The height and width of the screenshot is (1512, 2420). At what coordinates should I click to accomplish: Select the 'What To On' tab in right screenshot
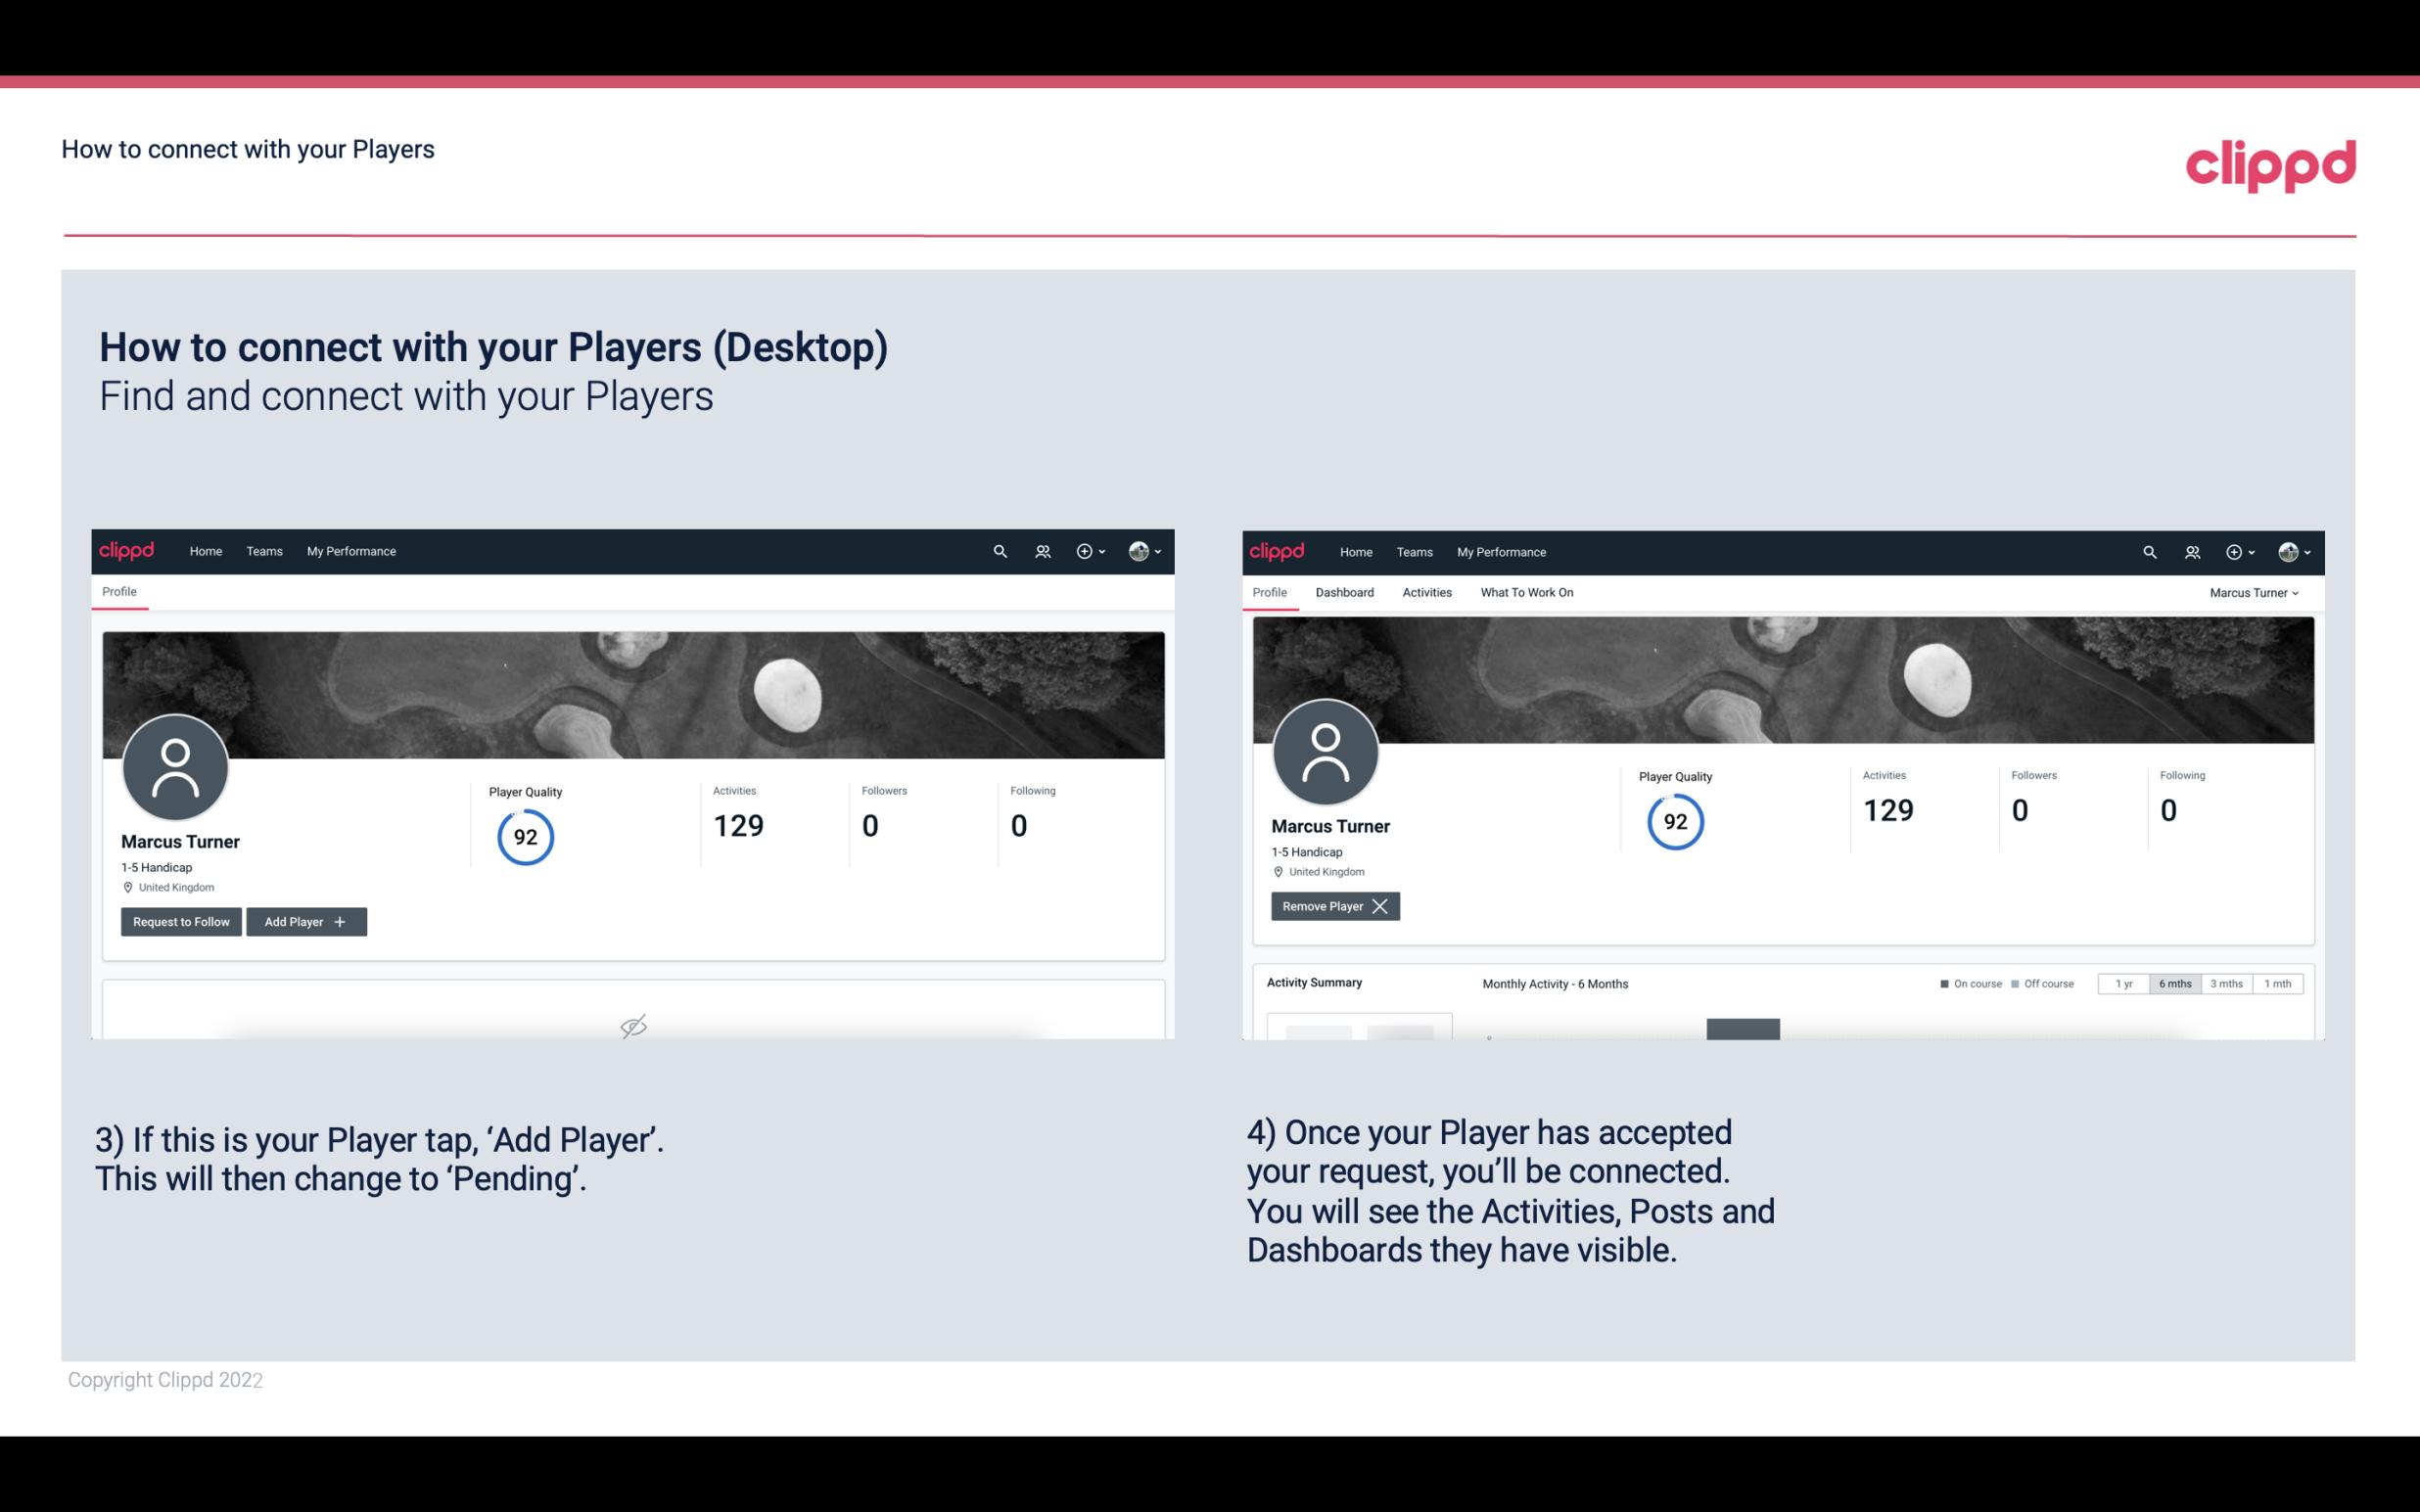(x=1526, y=592)
